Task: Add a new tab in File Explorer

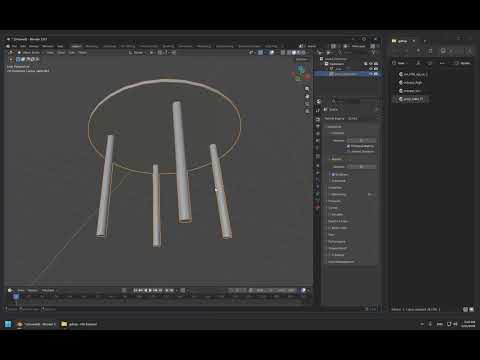Action: point(425,41)
